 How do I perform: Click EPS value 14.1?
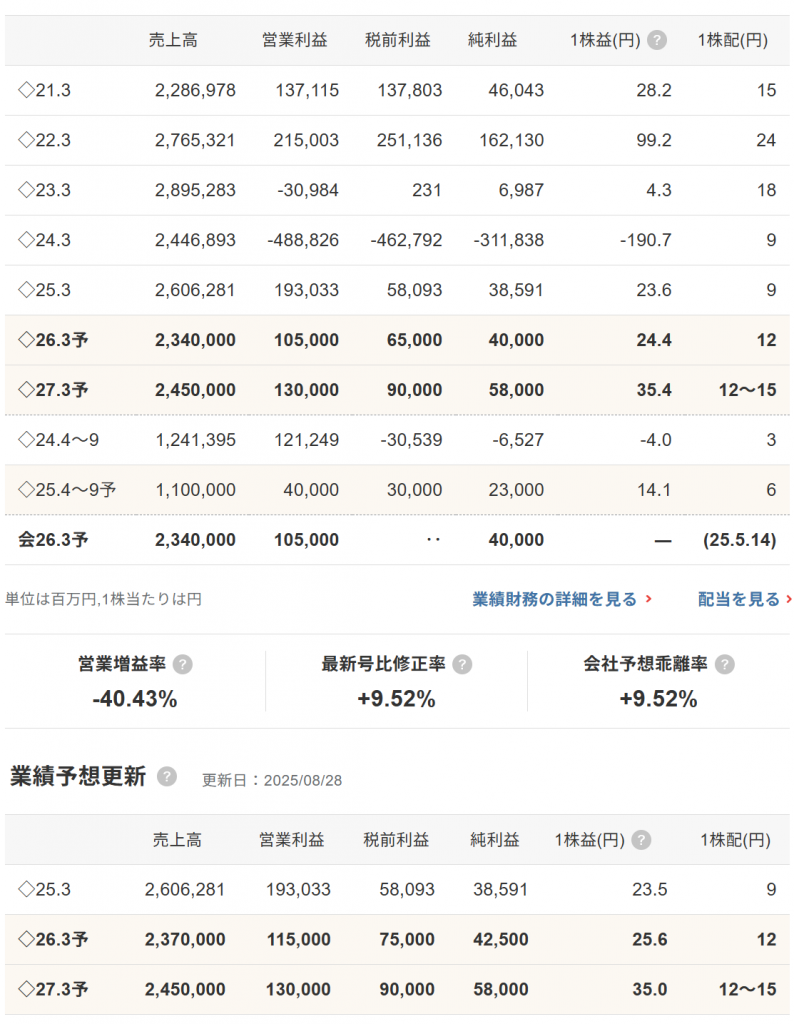pyautogui.click(x=654, y=490)
